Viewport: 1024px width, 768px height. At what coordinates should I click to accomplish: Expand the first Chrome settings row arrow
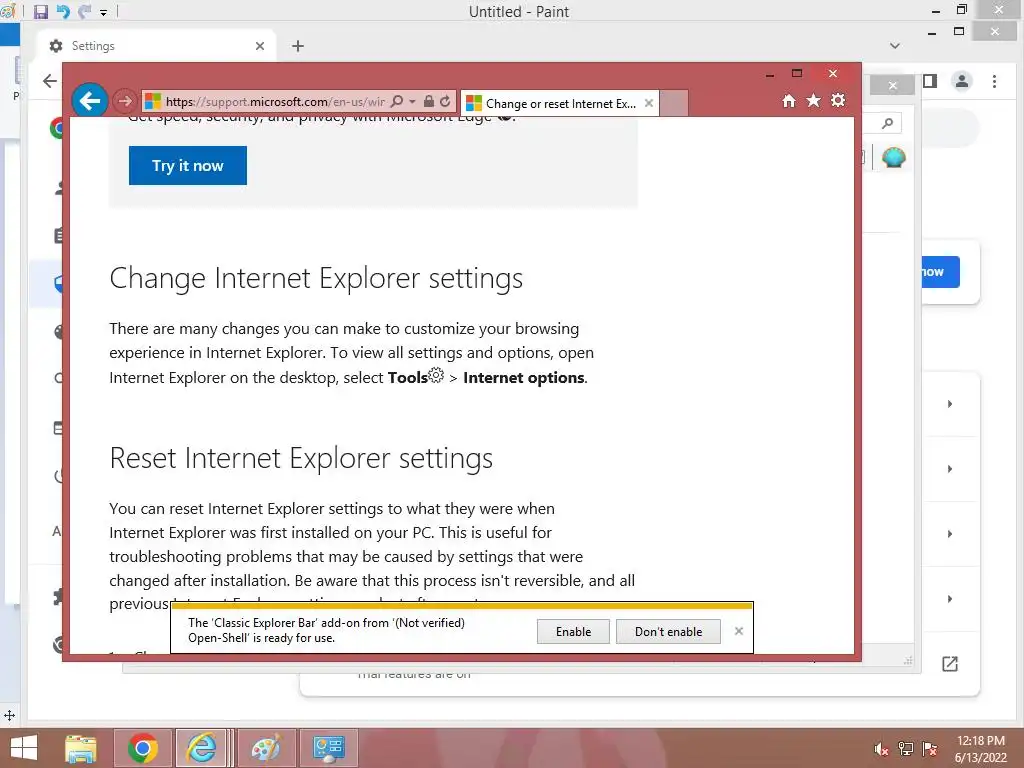coord(950,404)
